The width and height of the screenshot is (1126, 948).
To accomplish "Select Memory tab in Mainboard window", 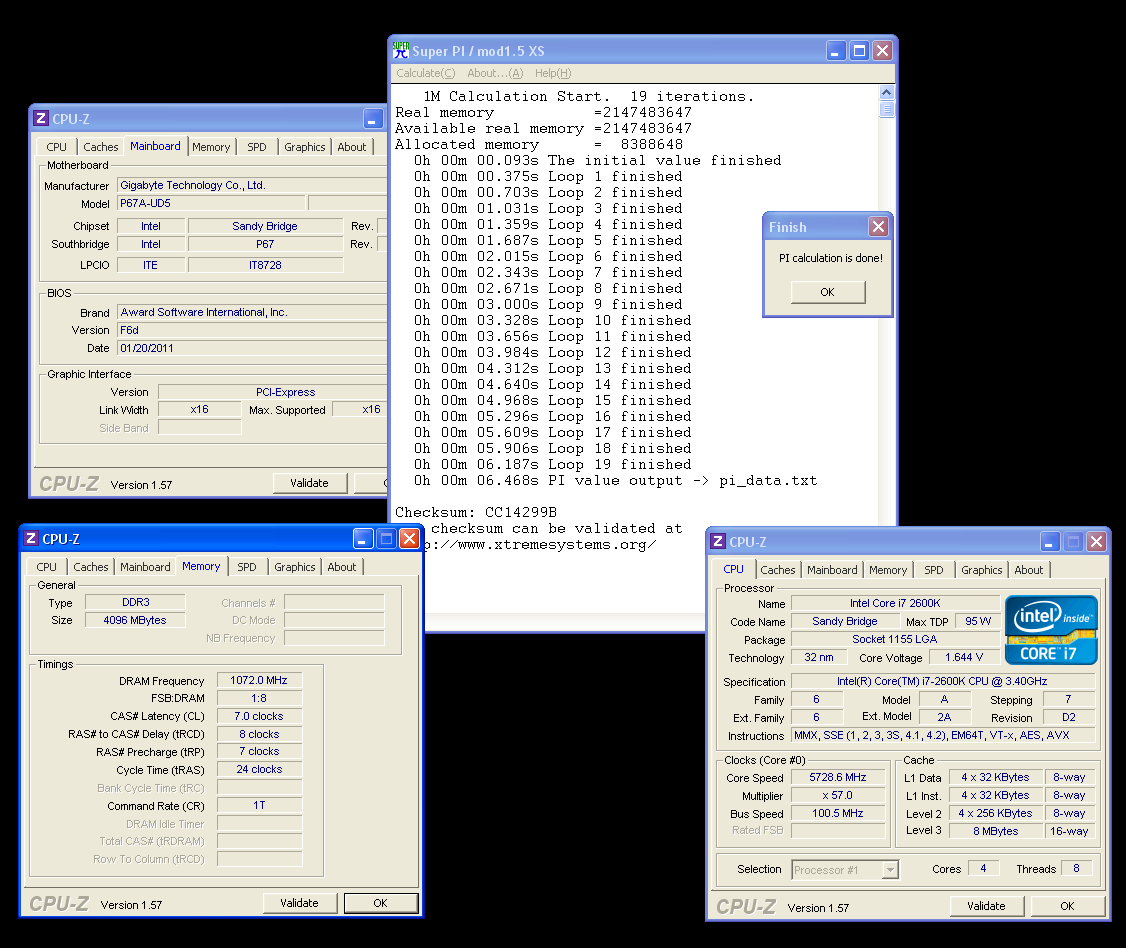I will tap(211, 147).
